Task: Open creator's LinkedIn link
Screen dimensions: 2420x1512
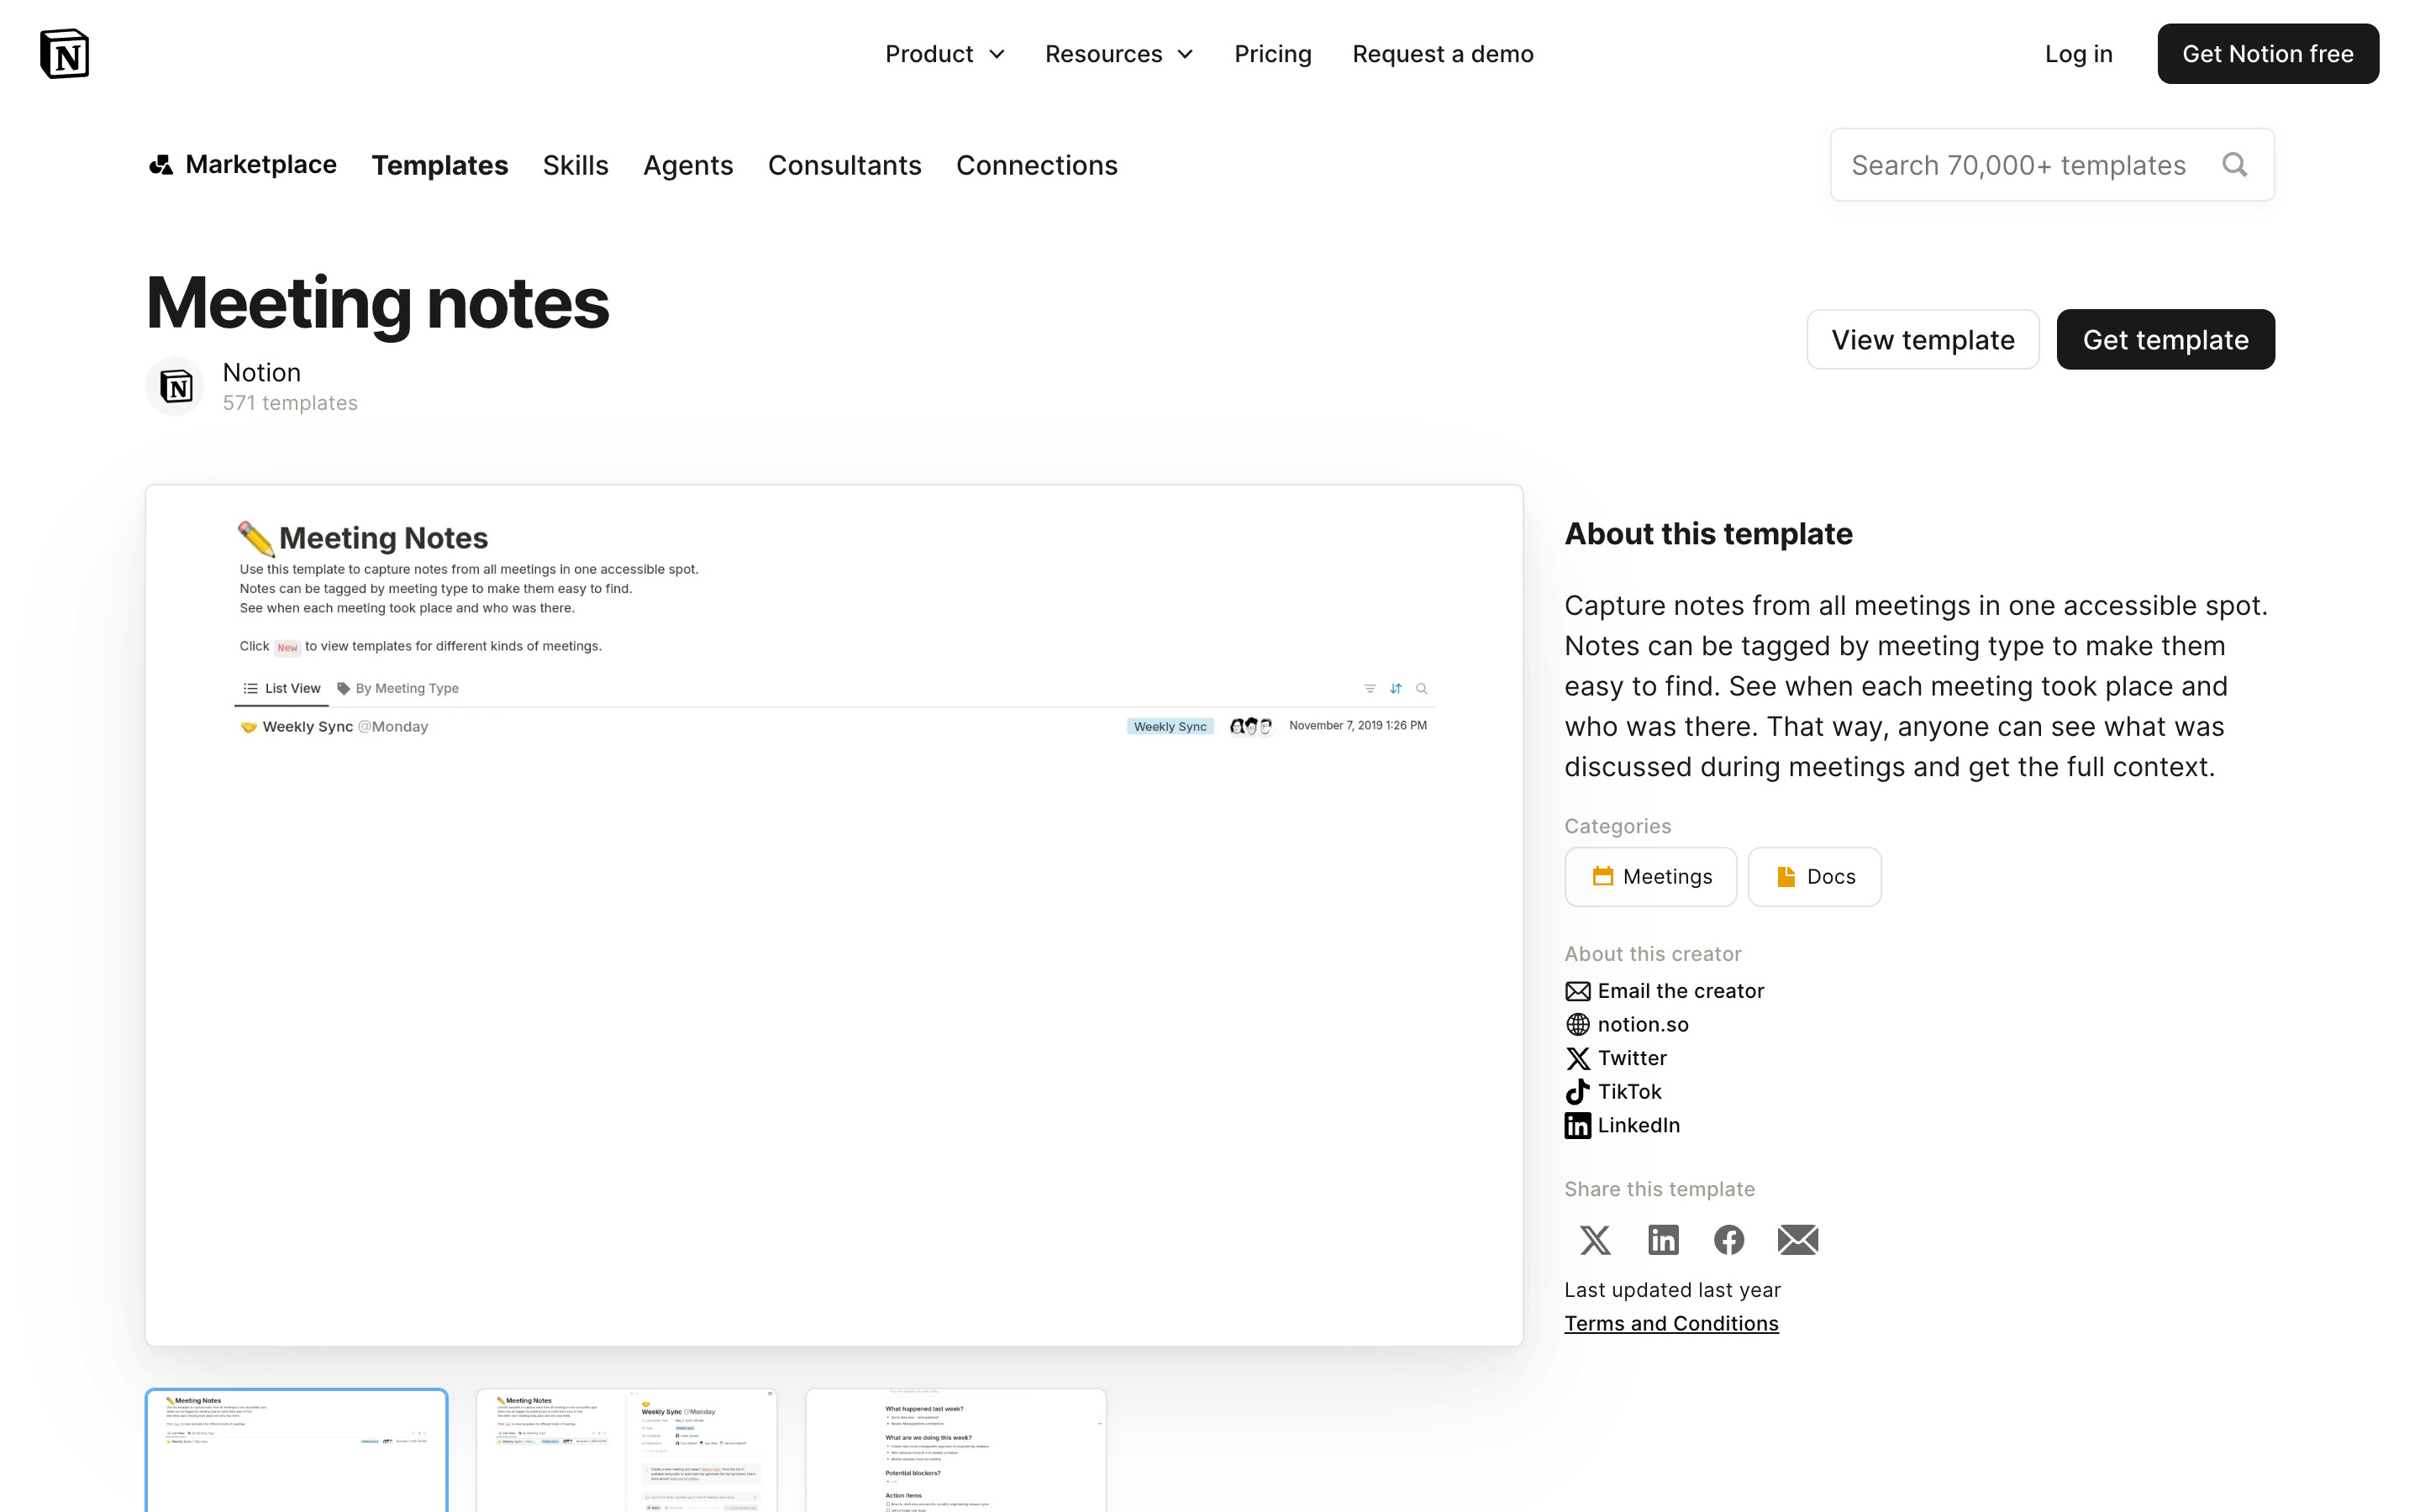Action: pyautogui.click(x=1638, y=1125)
